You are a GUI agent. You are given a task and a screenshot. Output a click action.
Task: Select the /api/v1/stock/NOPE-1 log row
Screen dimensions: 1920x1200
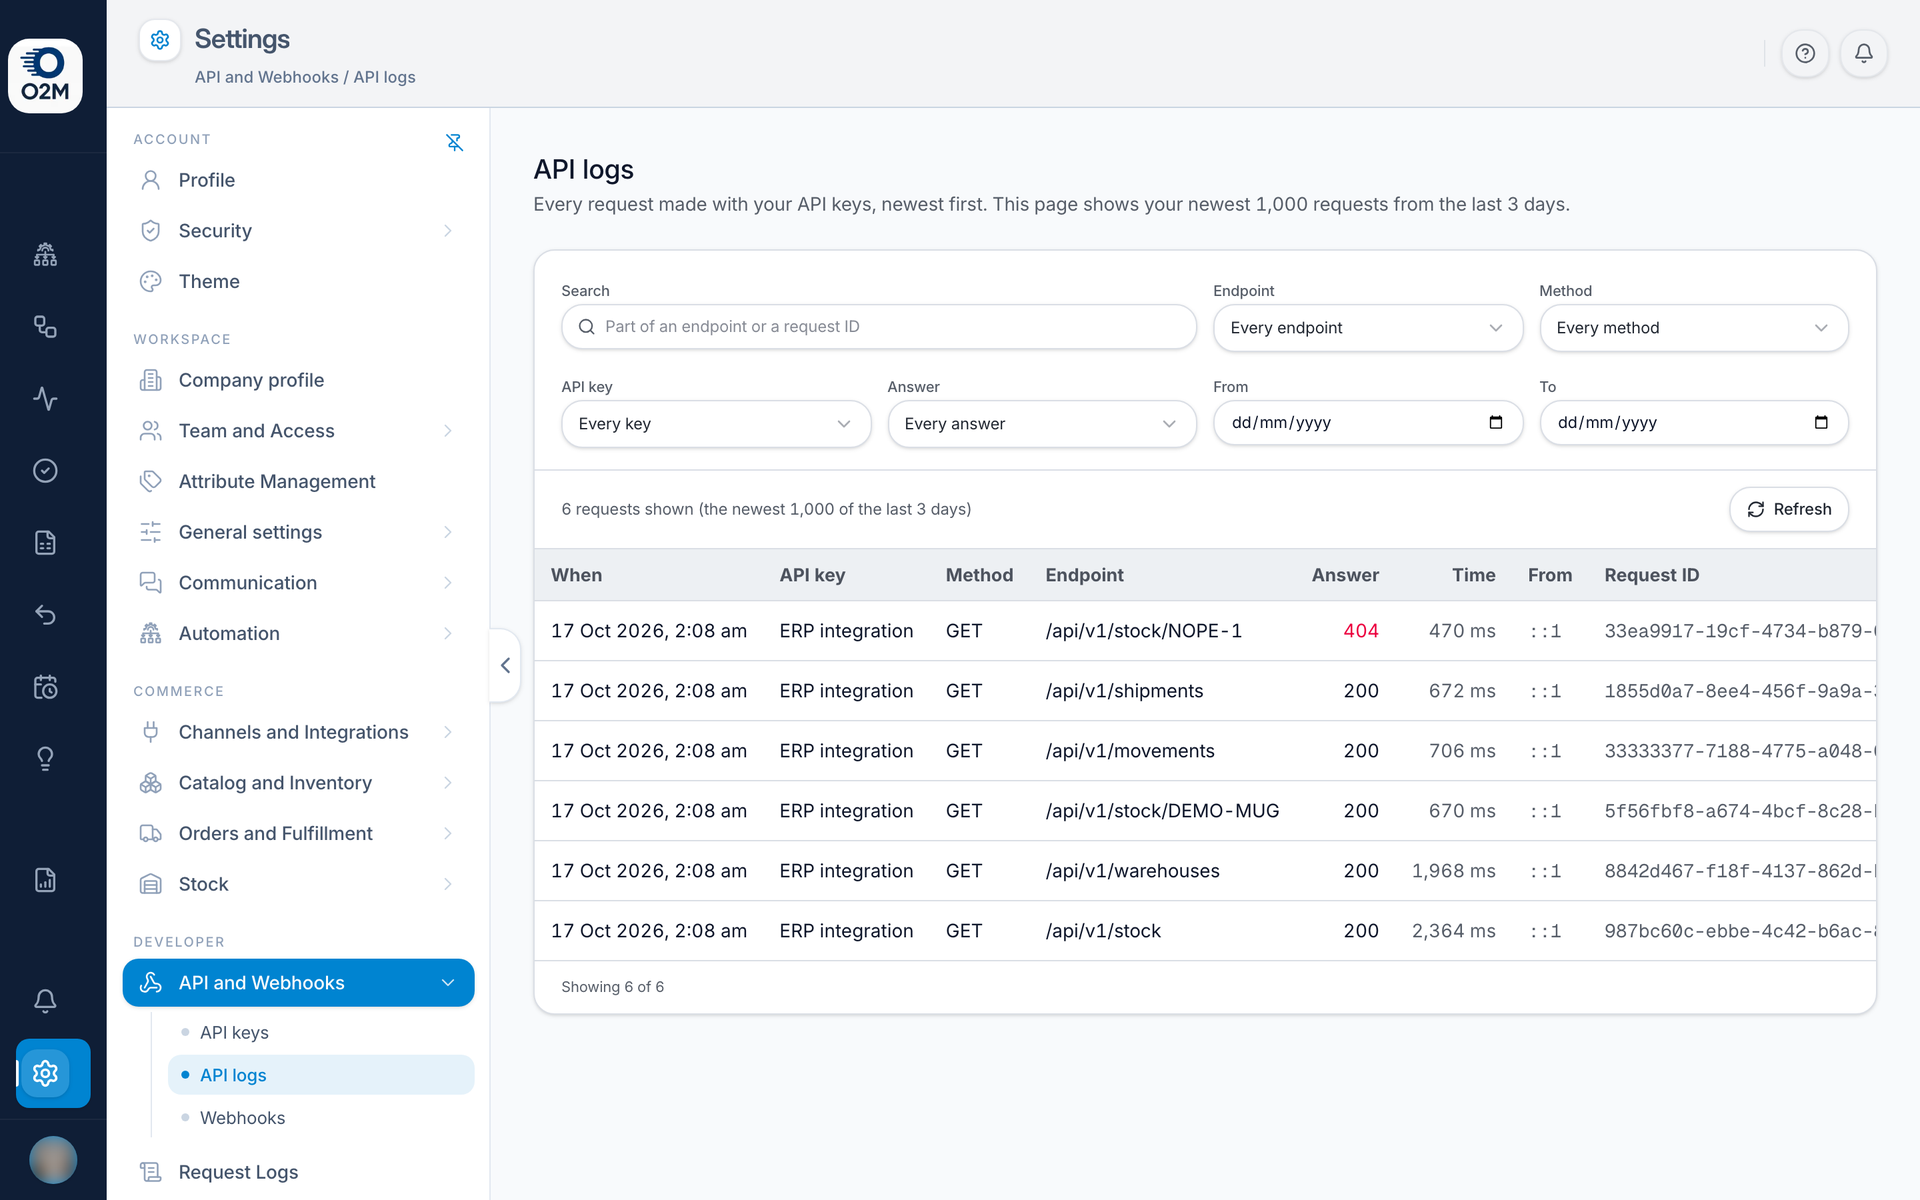[x=1205, y=631]
